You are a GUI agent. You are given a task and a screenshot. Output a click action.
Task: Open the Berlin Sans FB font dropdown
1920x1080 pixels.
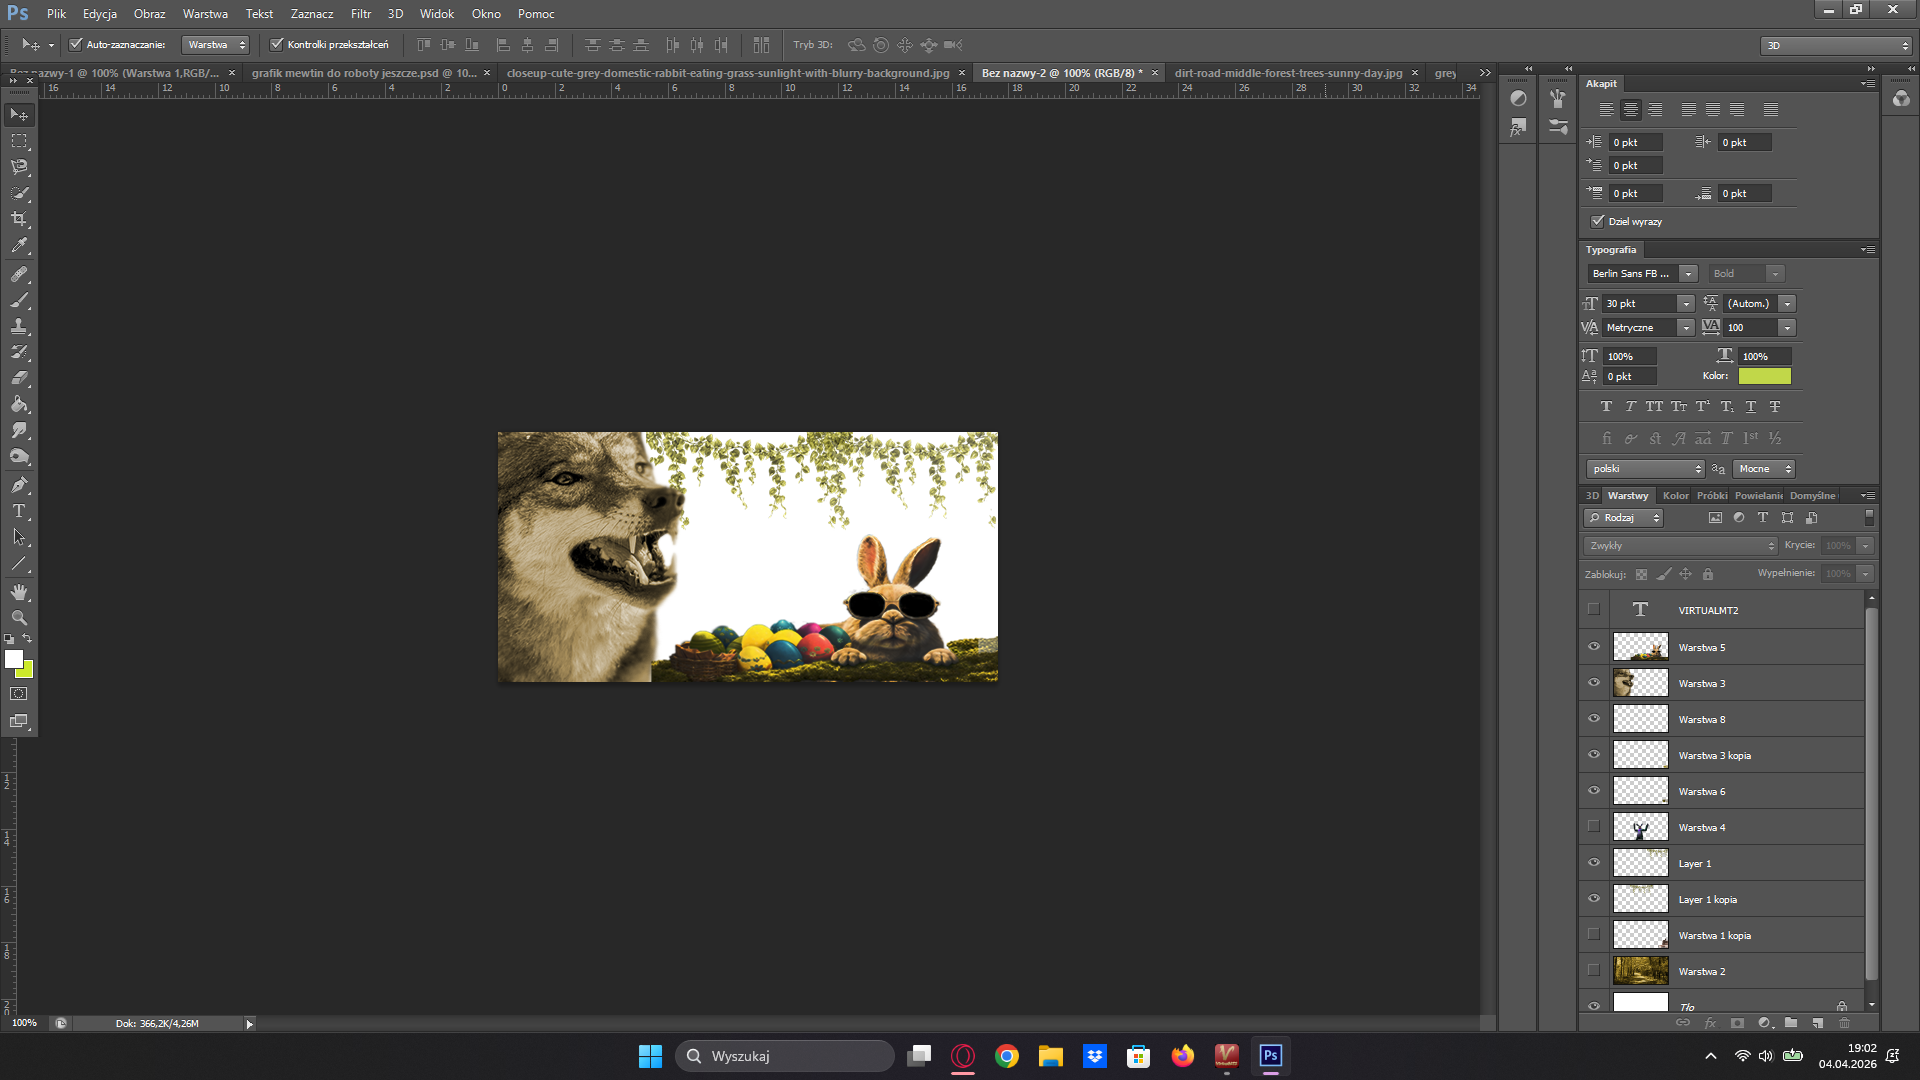[1688, 274]
